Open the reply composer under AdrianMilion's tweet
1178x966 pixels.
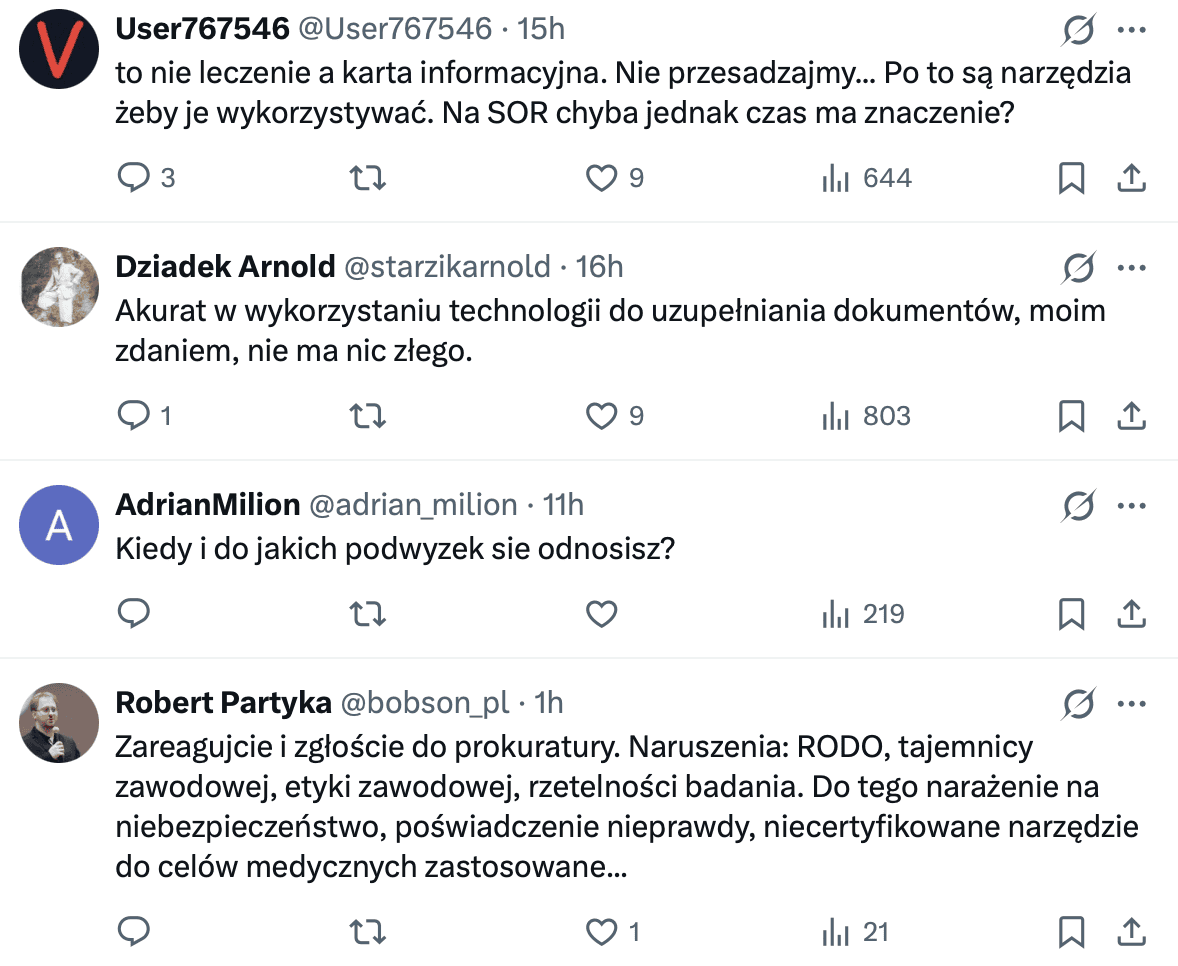coord(134,614)
